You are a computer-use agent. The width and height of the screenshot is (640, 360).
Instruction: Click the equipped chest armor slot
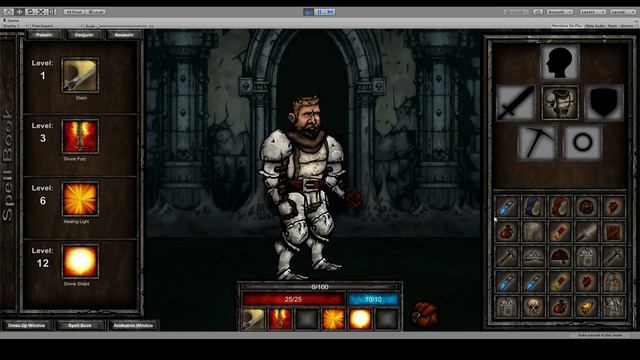pos(560,103)
